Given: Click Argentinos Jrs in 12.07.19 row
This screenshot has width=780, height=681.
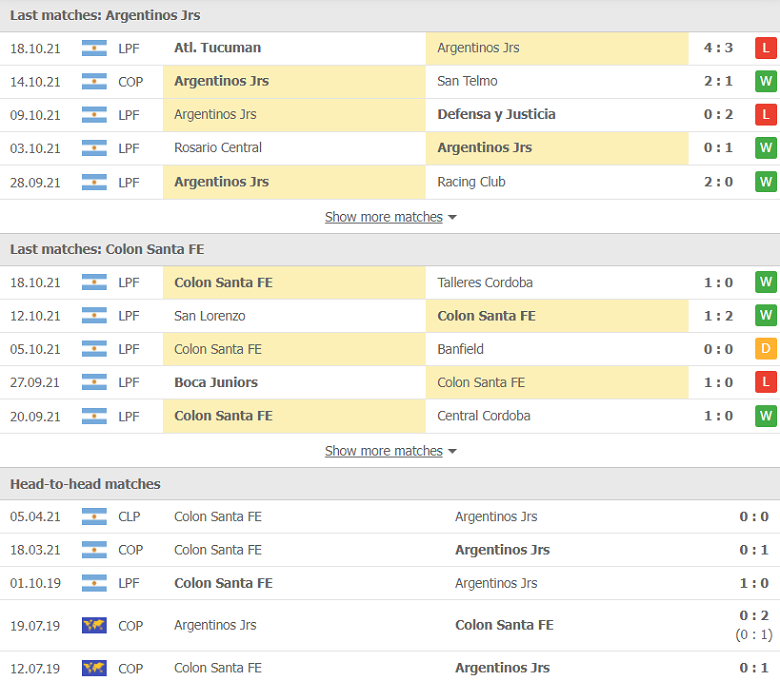Looking at the screenshot, I should click(502, 668).
